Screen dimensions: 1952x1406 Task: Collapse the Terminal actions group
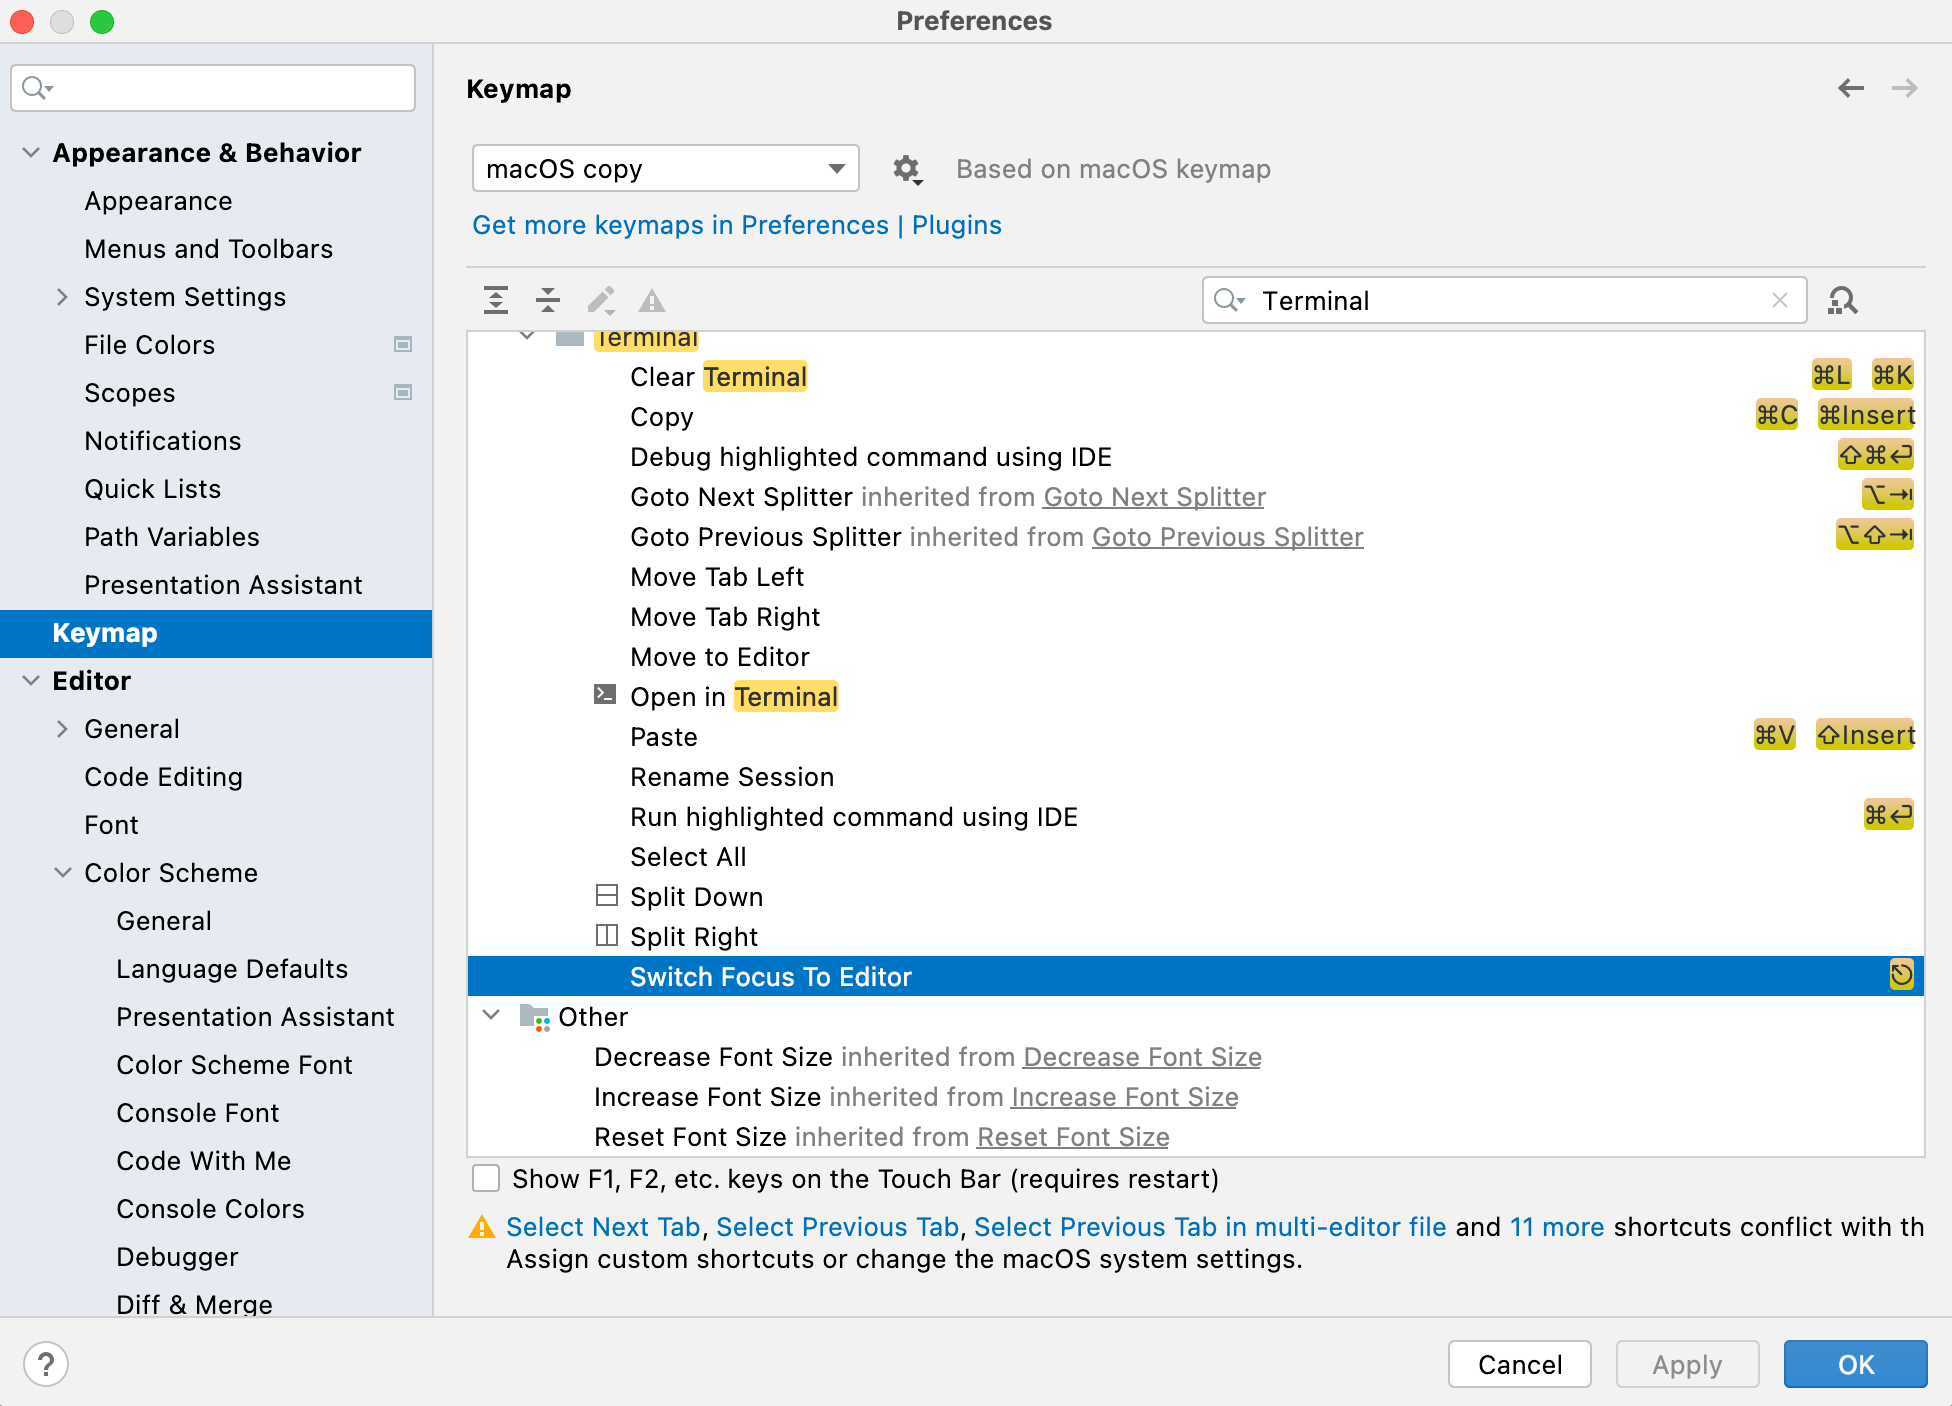pos(527,337)
